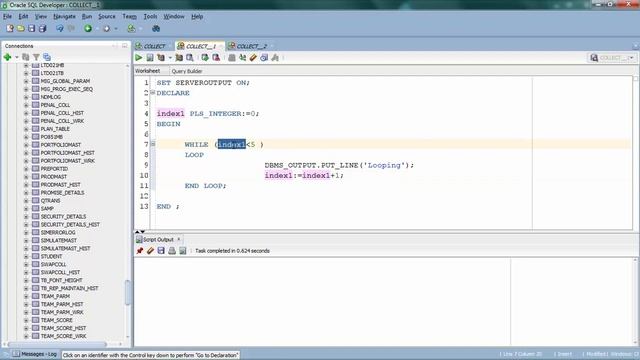Click the Forward navigation icon in toolbar
The height and width of the screenshot is (360, 640).
click(107, 29)
